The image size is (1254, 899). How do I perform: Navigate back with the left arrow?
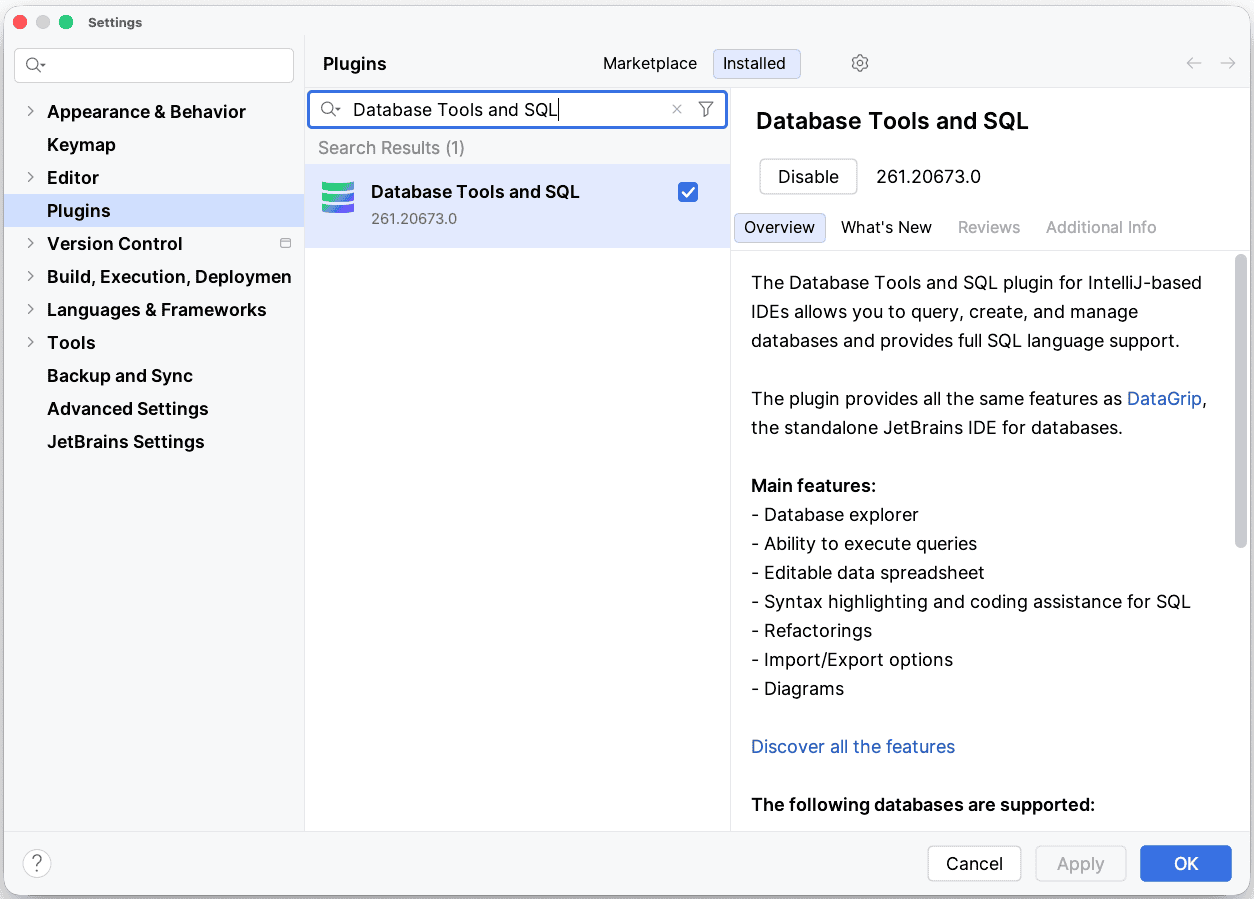[x=1193, y=63]
